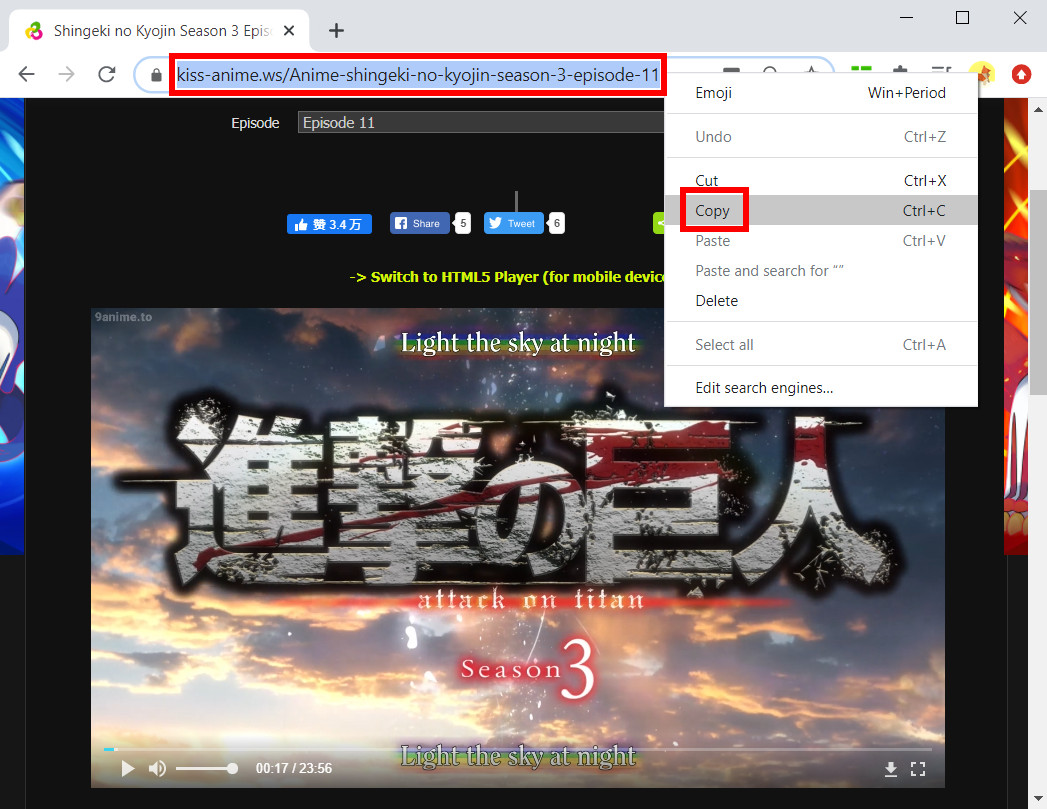Open the profile avatar icon
The width and height of the screenshot is (1047, 809).
click(983, 72)
